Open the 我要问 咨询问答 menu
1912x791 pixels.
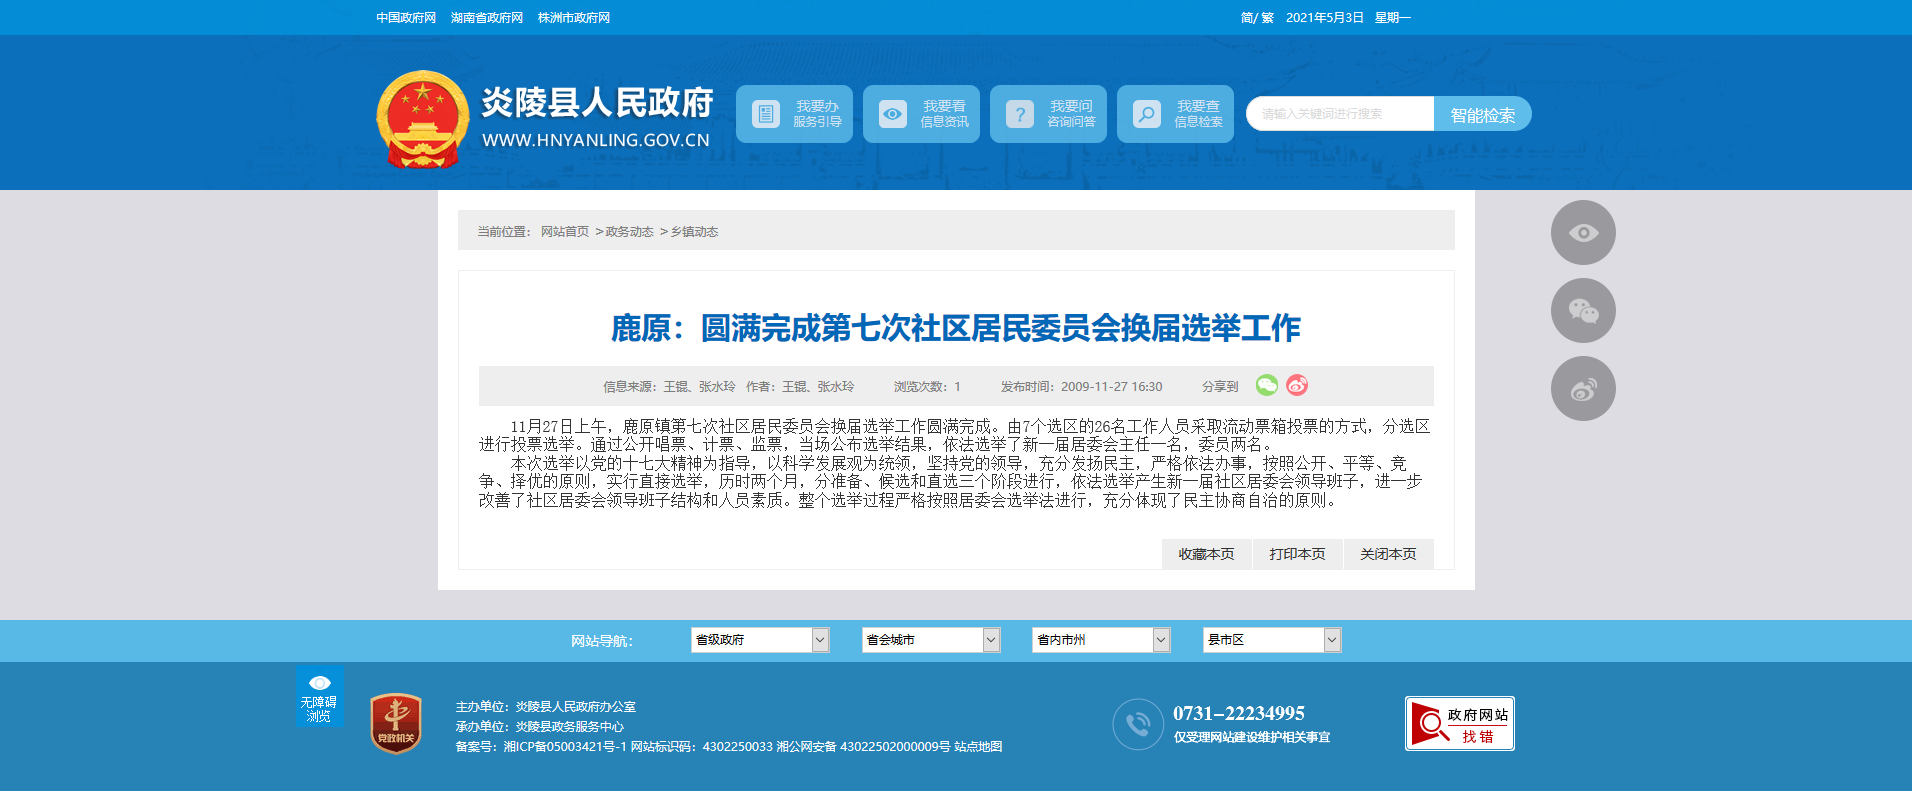coord(1048,114)
